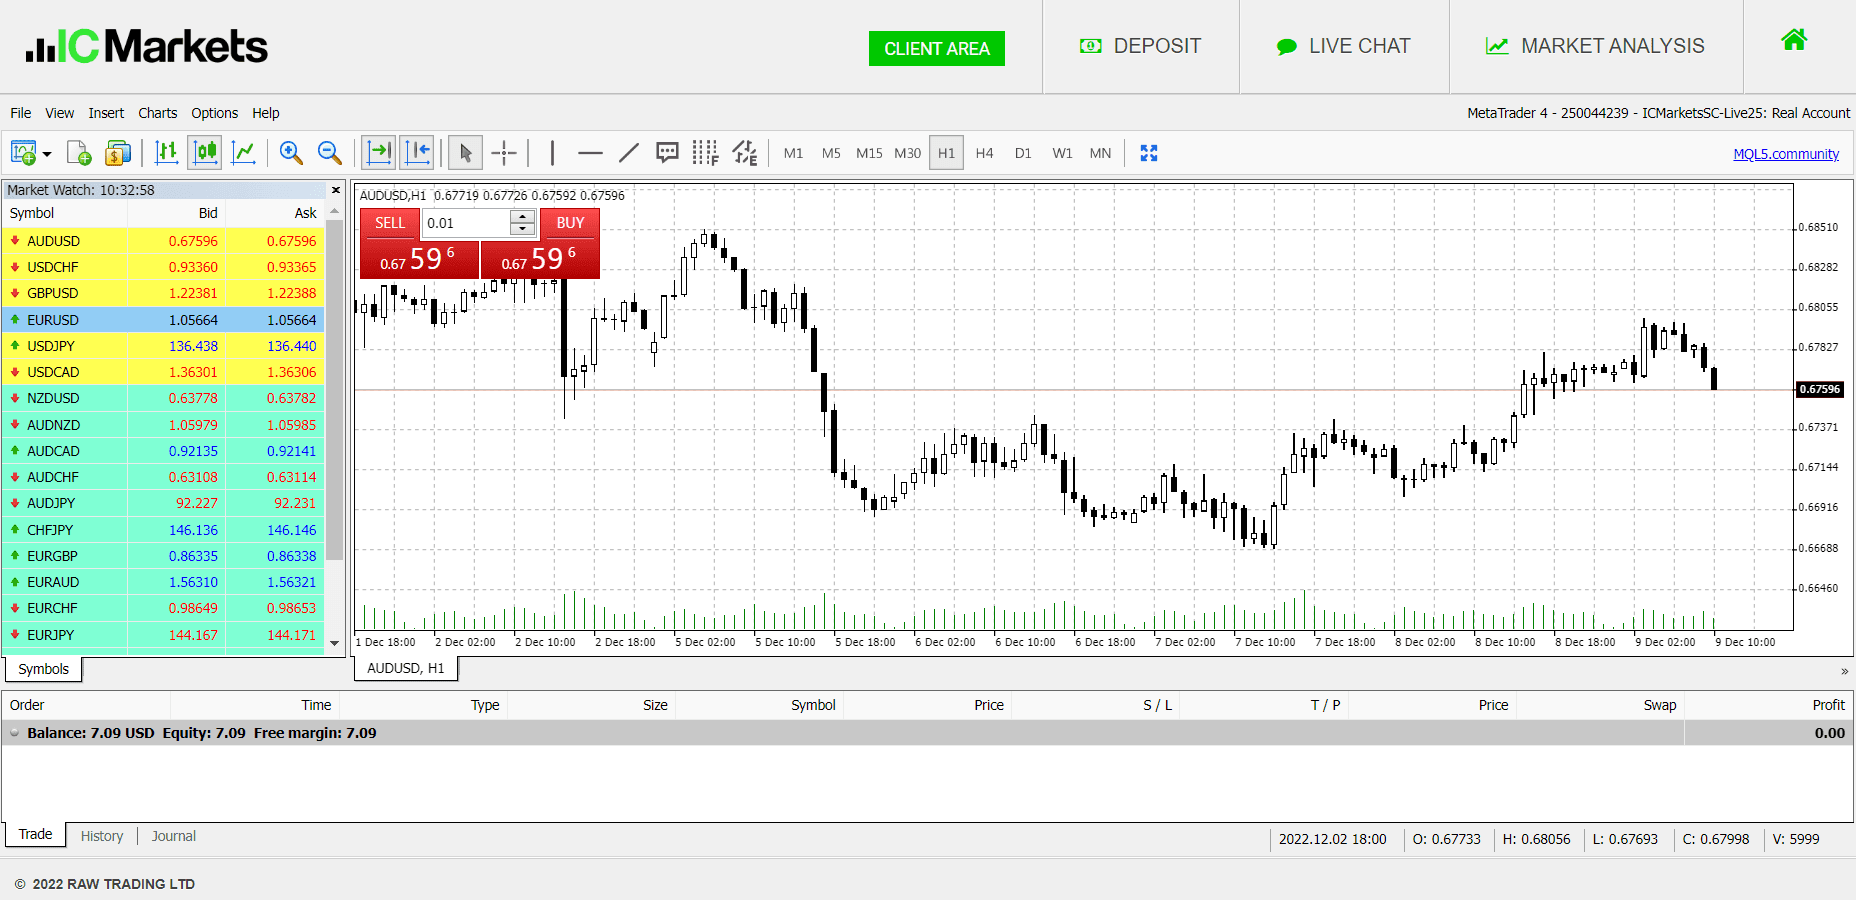The width and height of the screenshot is (1856, 900).
Task: Open the trading accounts dollar icon
Action: point(118,153)
